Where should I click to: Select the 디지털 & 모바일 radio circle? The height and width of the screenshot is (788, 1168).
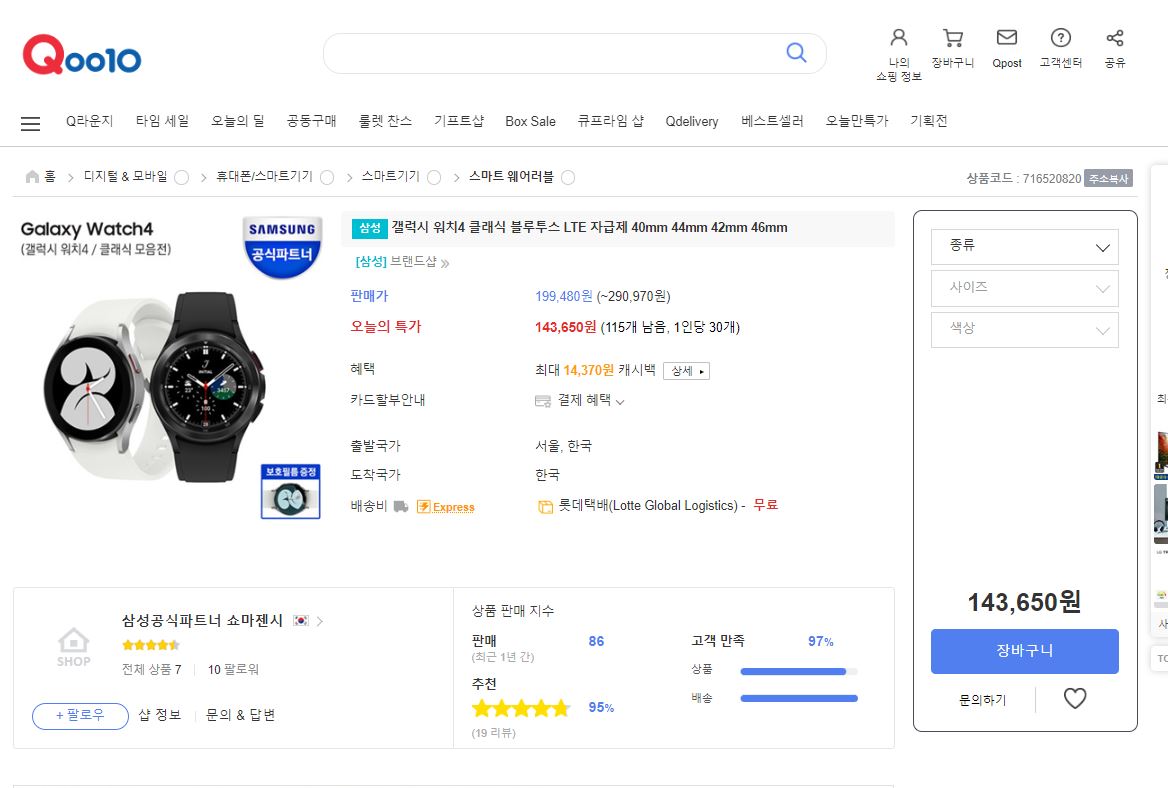pos(181,177)
